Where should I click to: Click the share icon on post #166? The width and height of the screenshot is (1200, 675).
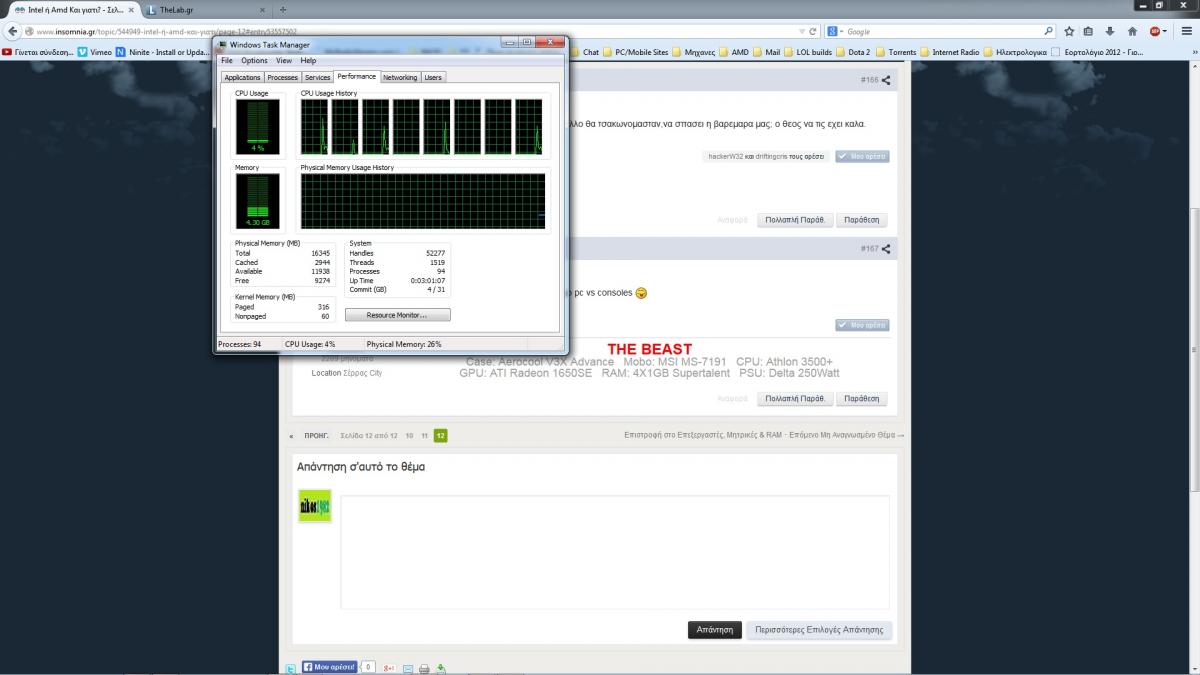[886, 80]
